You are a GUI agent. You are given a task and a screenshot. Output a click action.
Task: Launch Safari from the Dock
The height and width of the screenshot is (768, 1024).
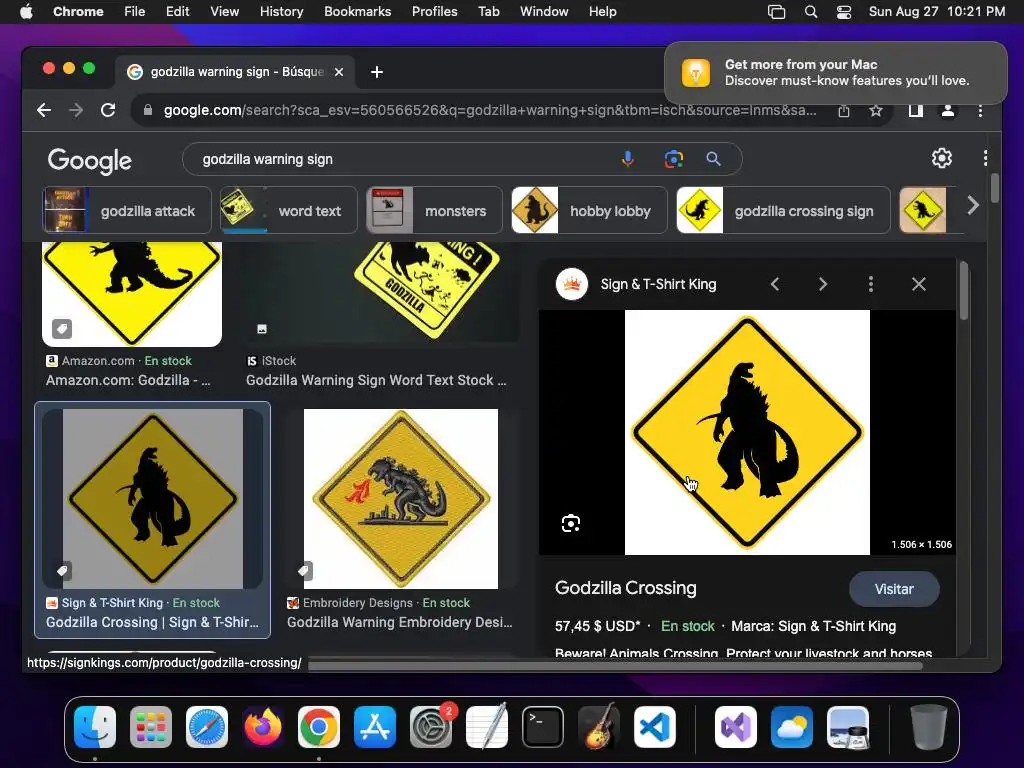tap(207, 727)
